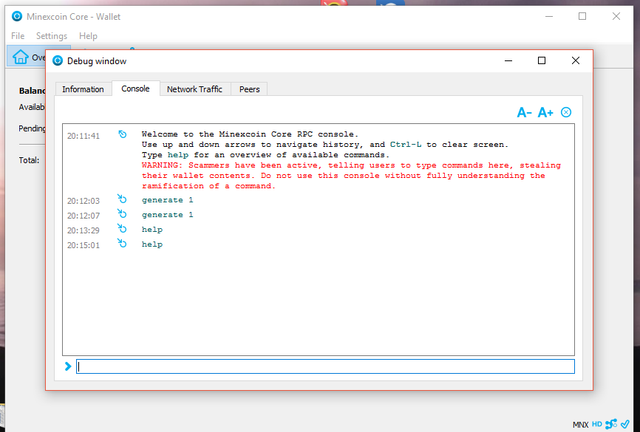This screenshot has height=432, width=640.
Task: Click the MNX unit indicator in status bar
Action: pyautogui.click(x=580, y=425)
